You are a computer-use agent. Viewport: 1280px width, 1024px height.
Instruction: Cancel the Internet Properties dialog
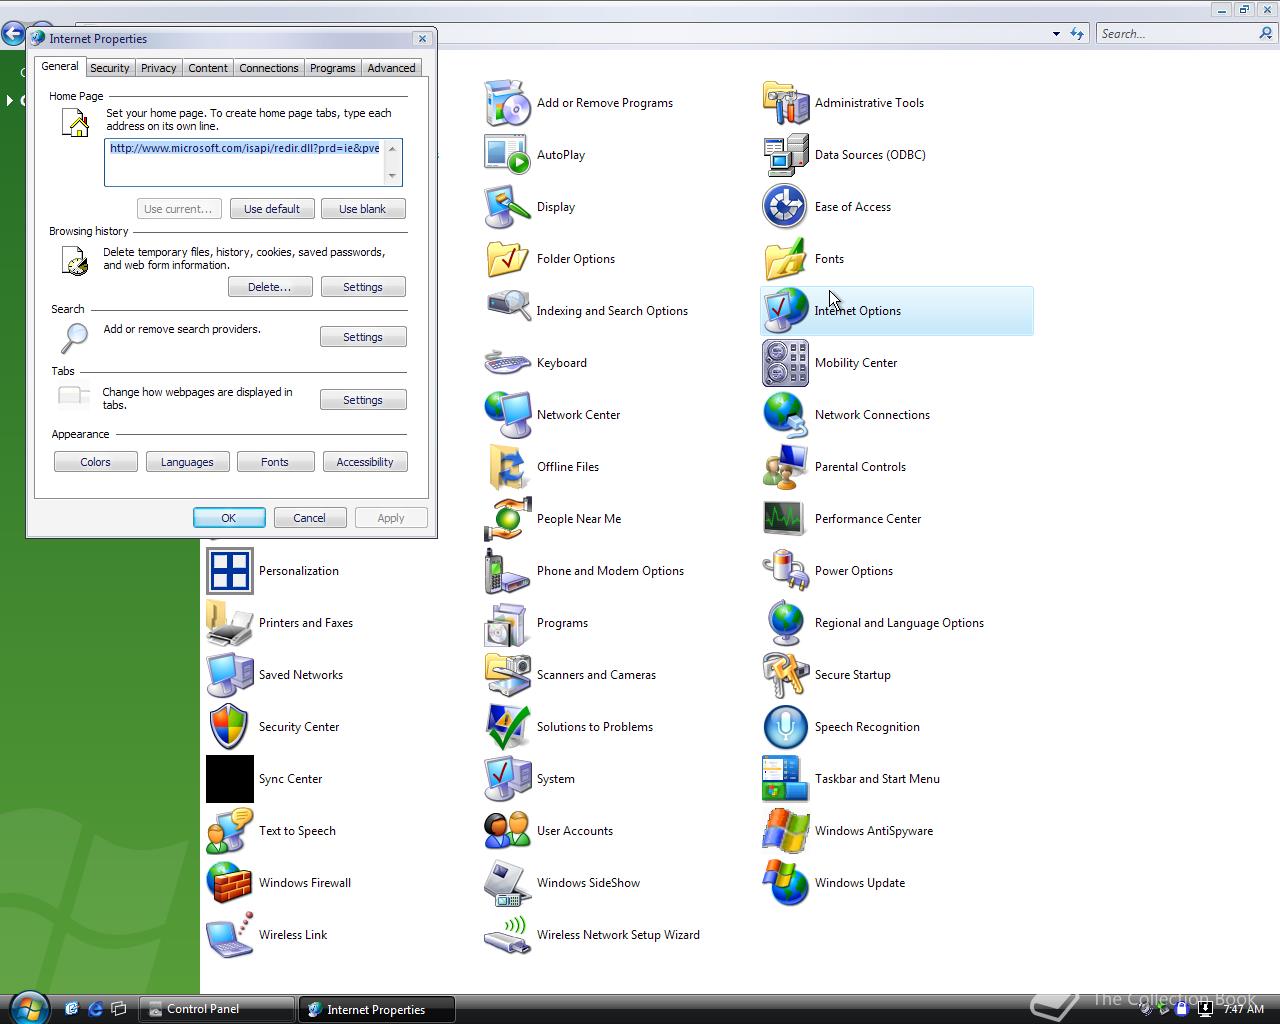(x=309, y=518)
